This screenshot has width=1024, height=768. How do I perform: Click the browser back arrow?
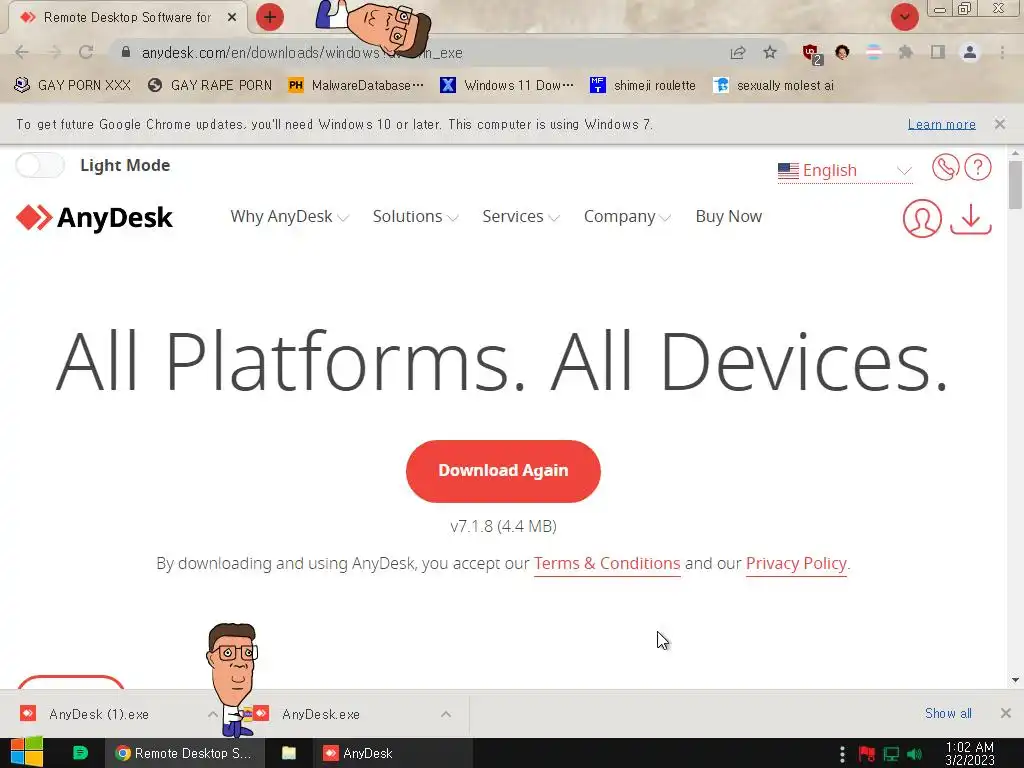point(22,52)
